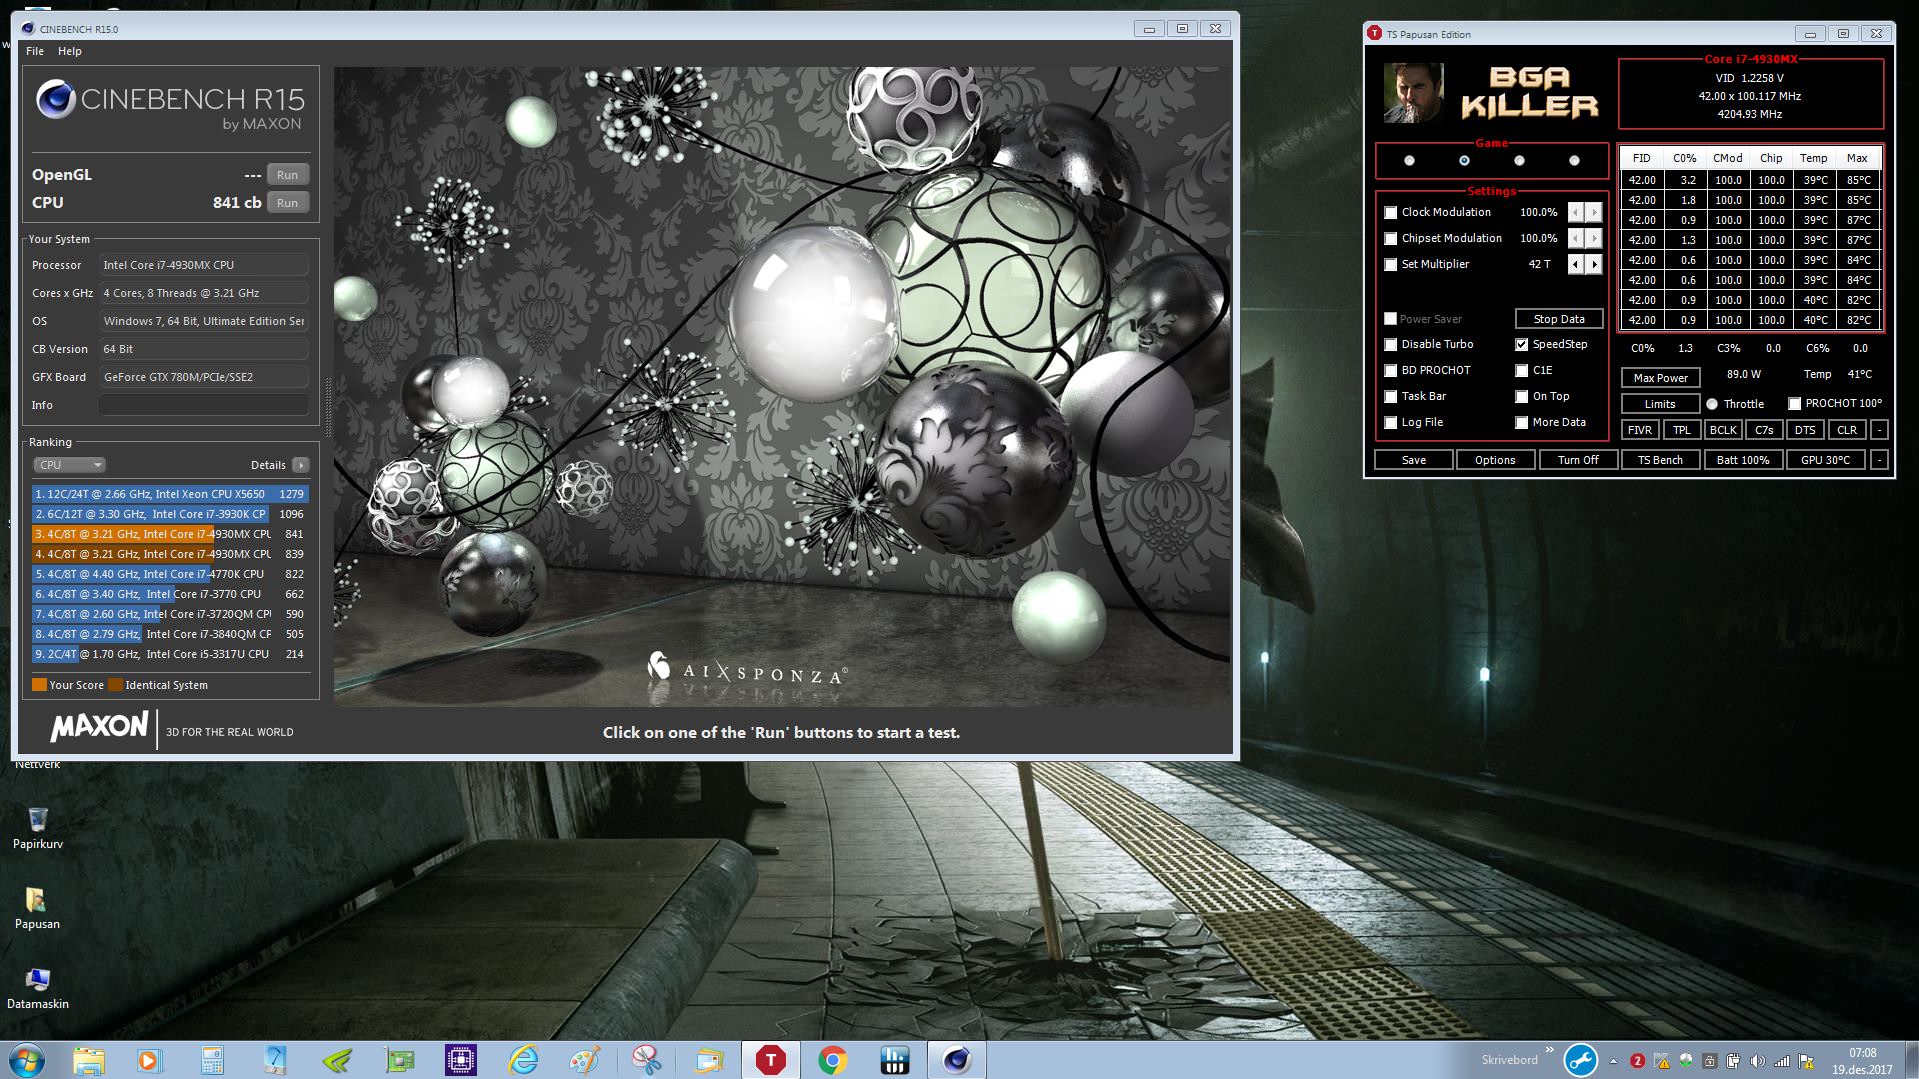Launch Windows Media Player taskbar icon
Screen dimensions: 1919x1079
(149, 1060)
